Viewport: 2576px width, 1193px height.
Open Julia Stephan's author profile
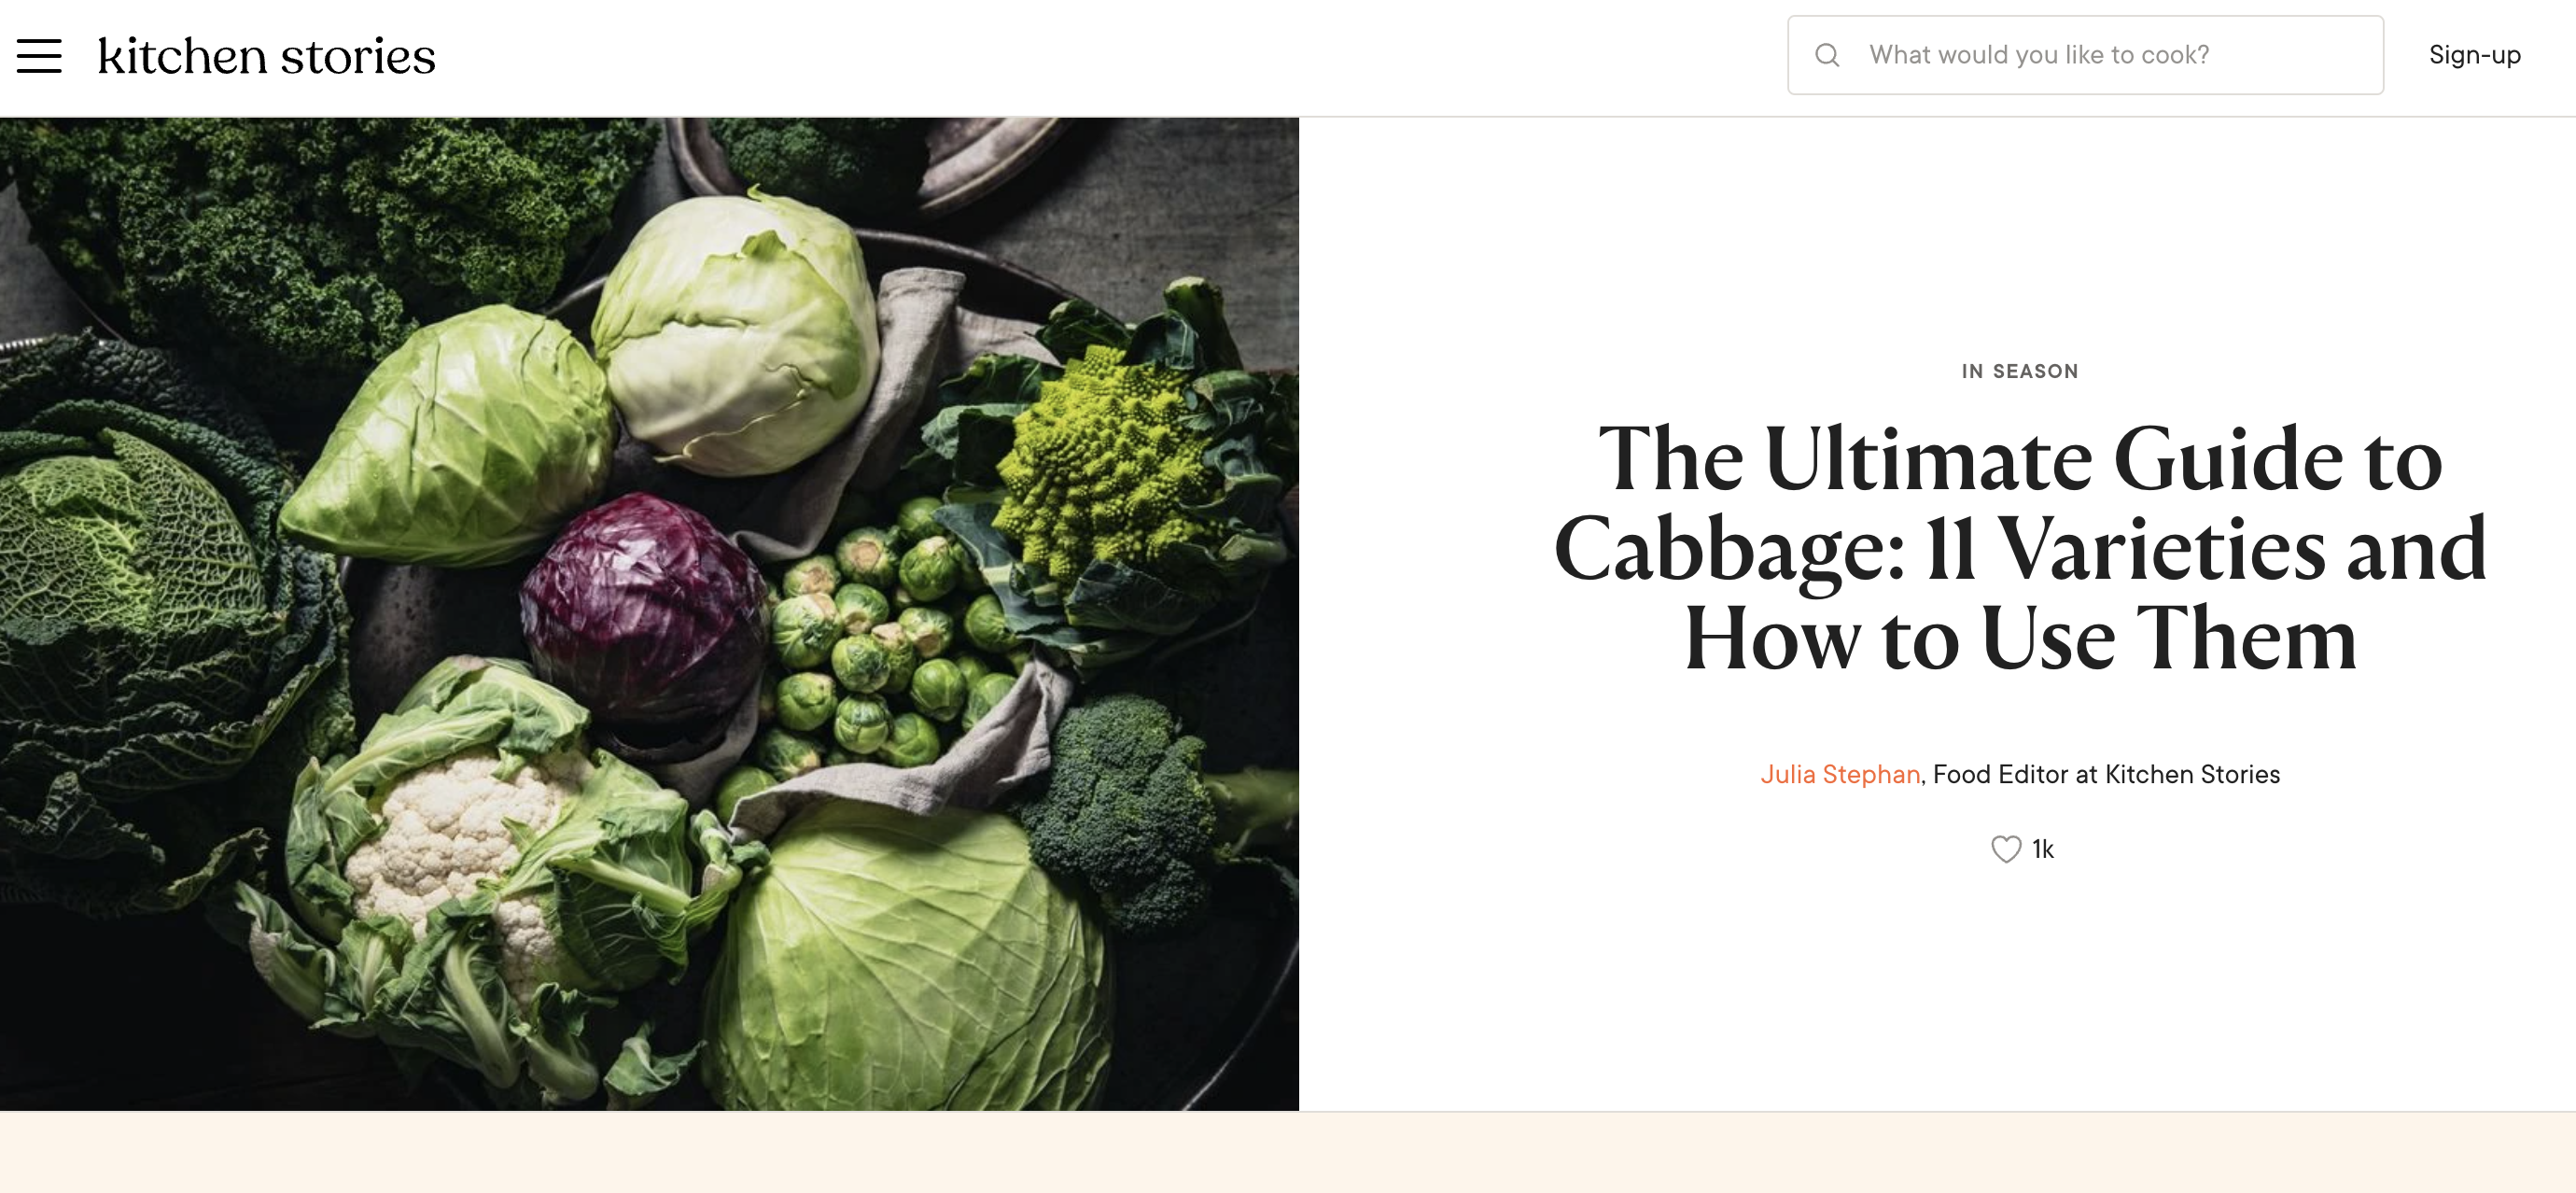(x=1840, y=774)
